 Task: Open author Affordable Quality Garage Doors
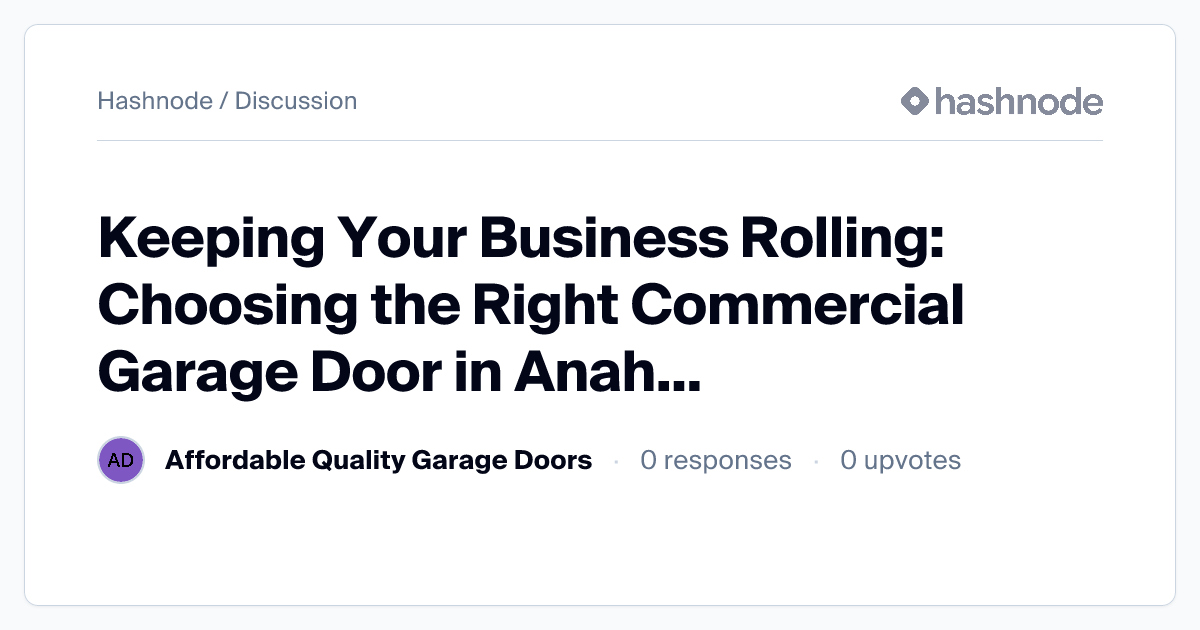click(x=378, y=461)
